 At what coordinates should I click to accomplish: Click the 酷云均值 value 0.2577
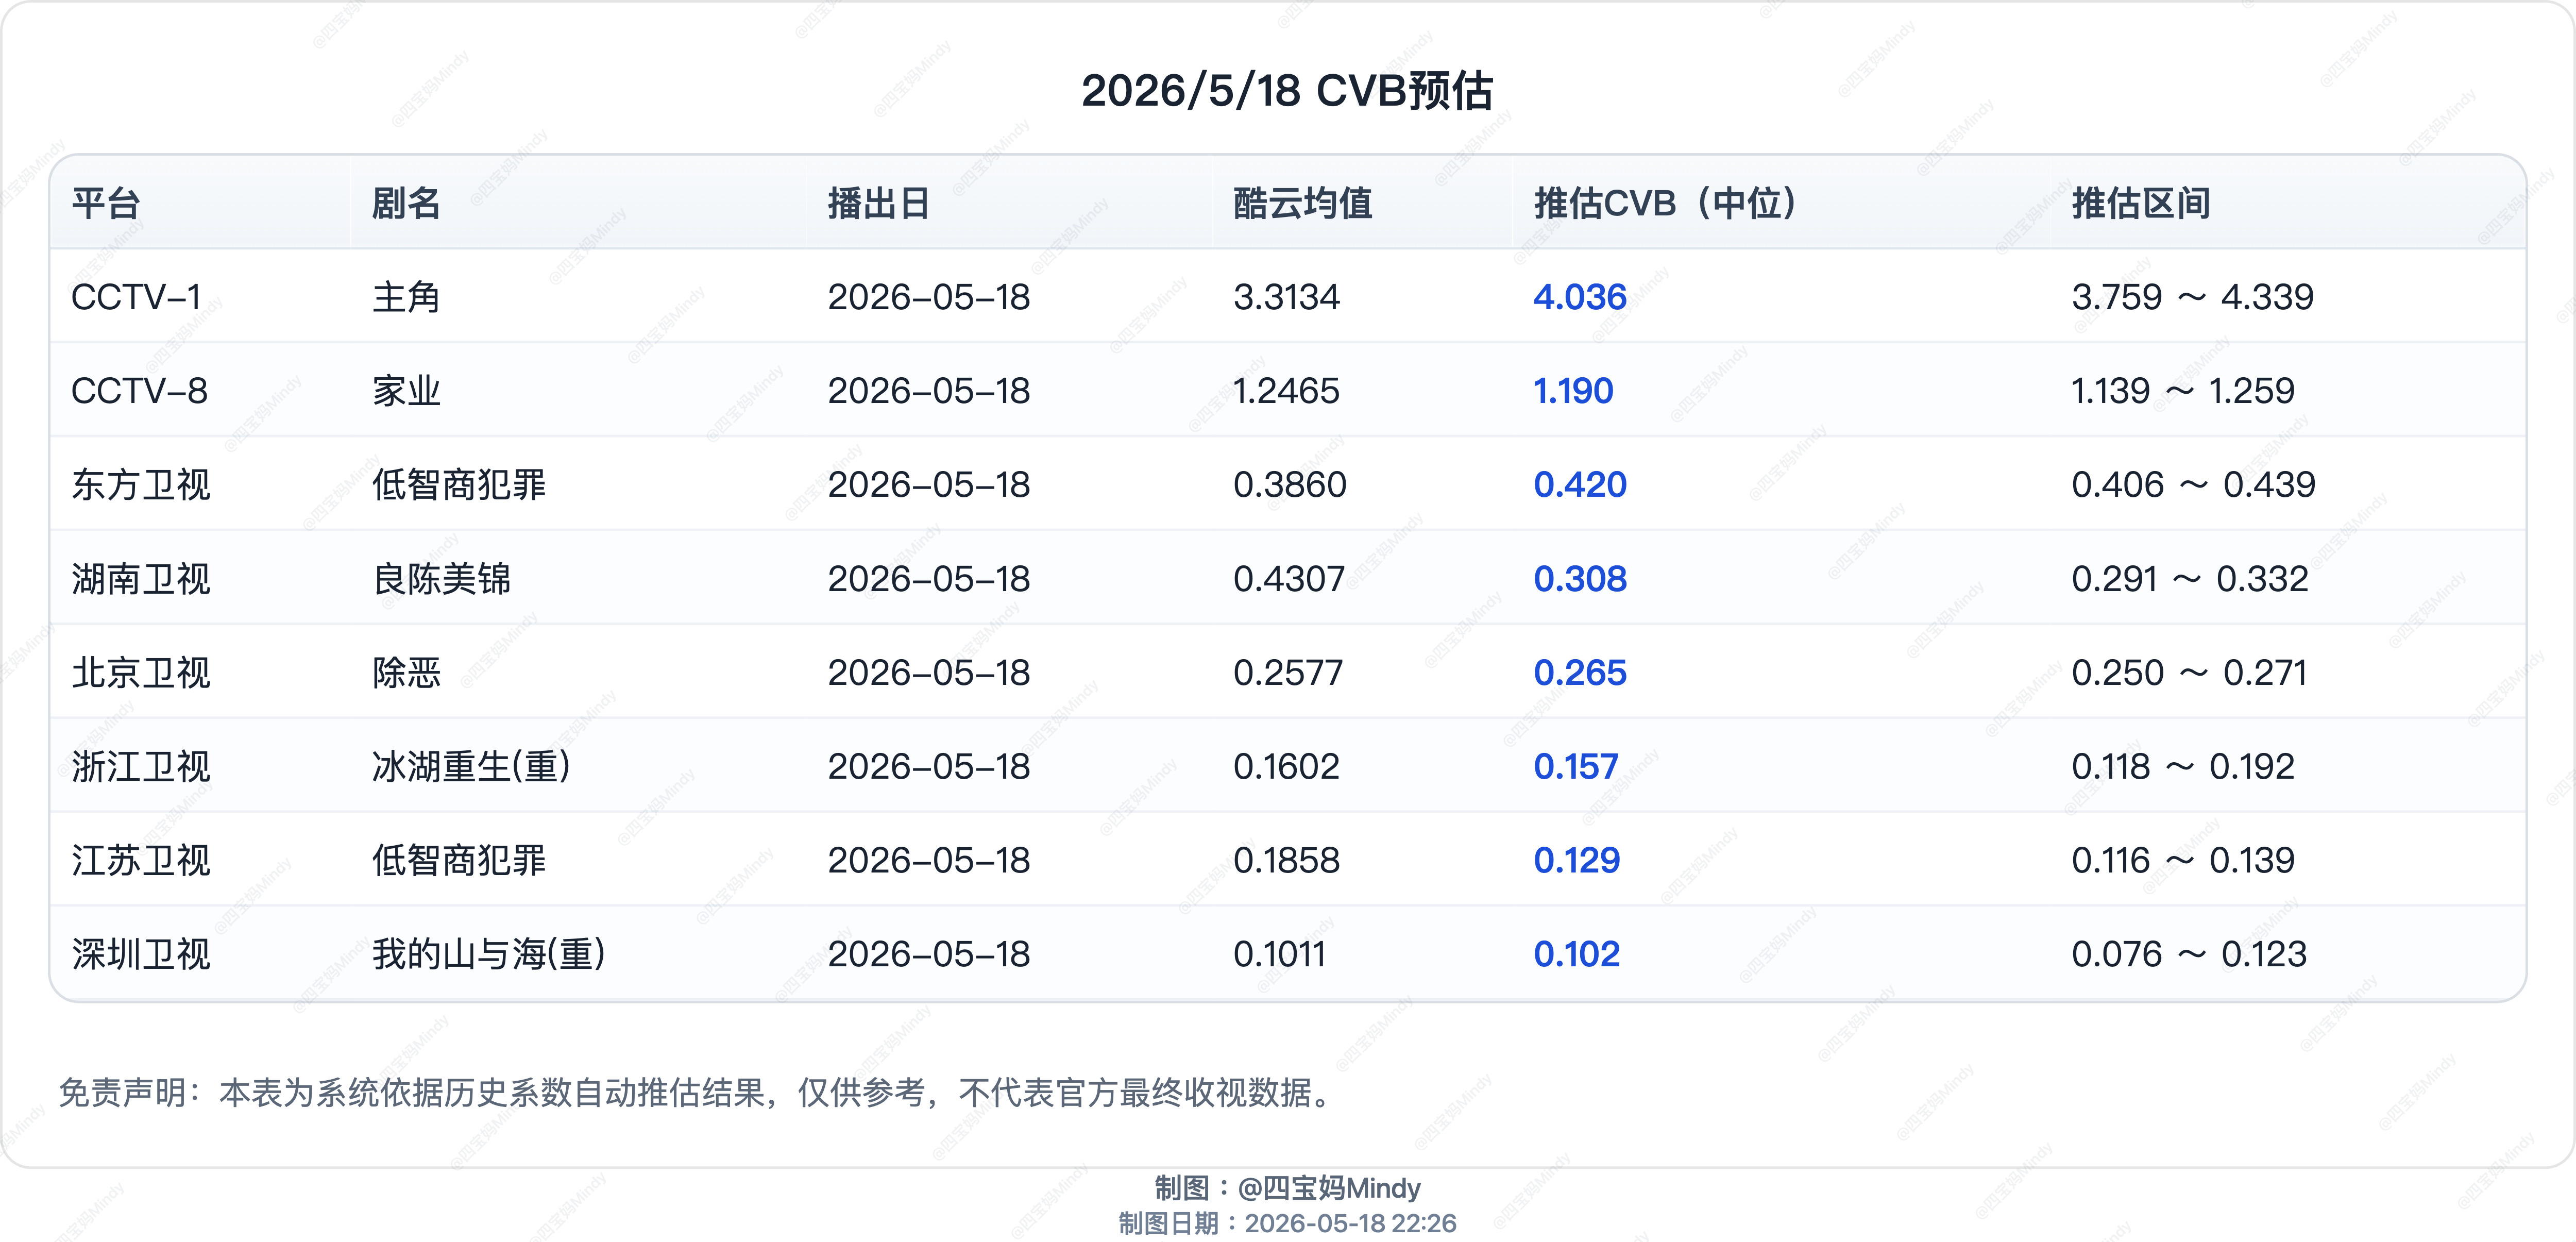click(1288, 673)
